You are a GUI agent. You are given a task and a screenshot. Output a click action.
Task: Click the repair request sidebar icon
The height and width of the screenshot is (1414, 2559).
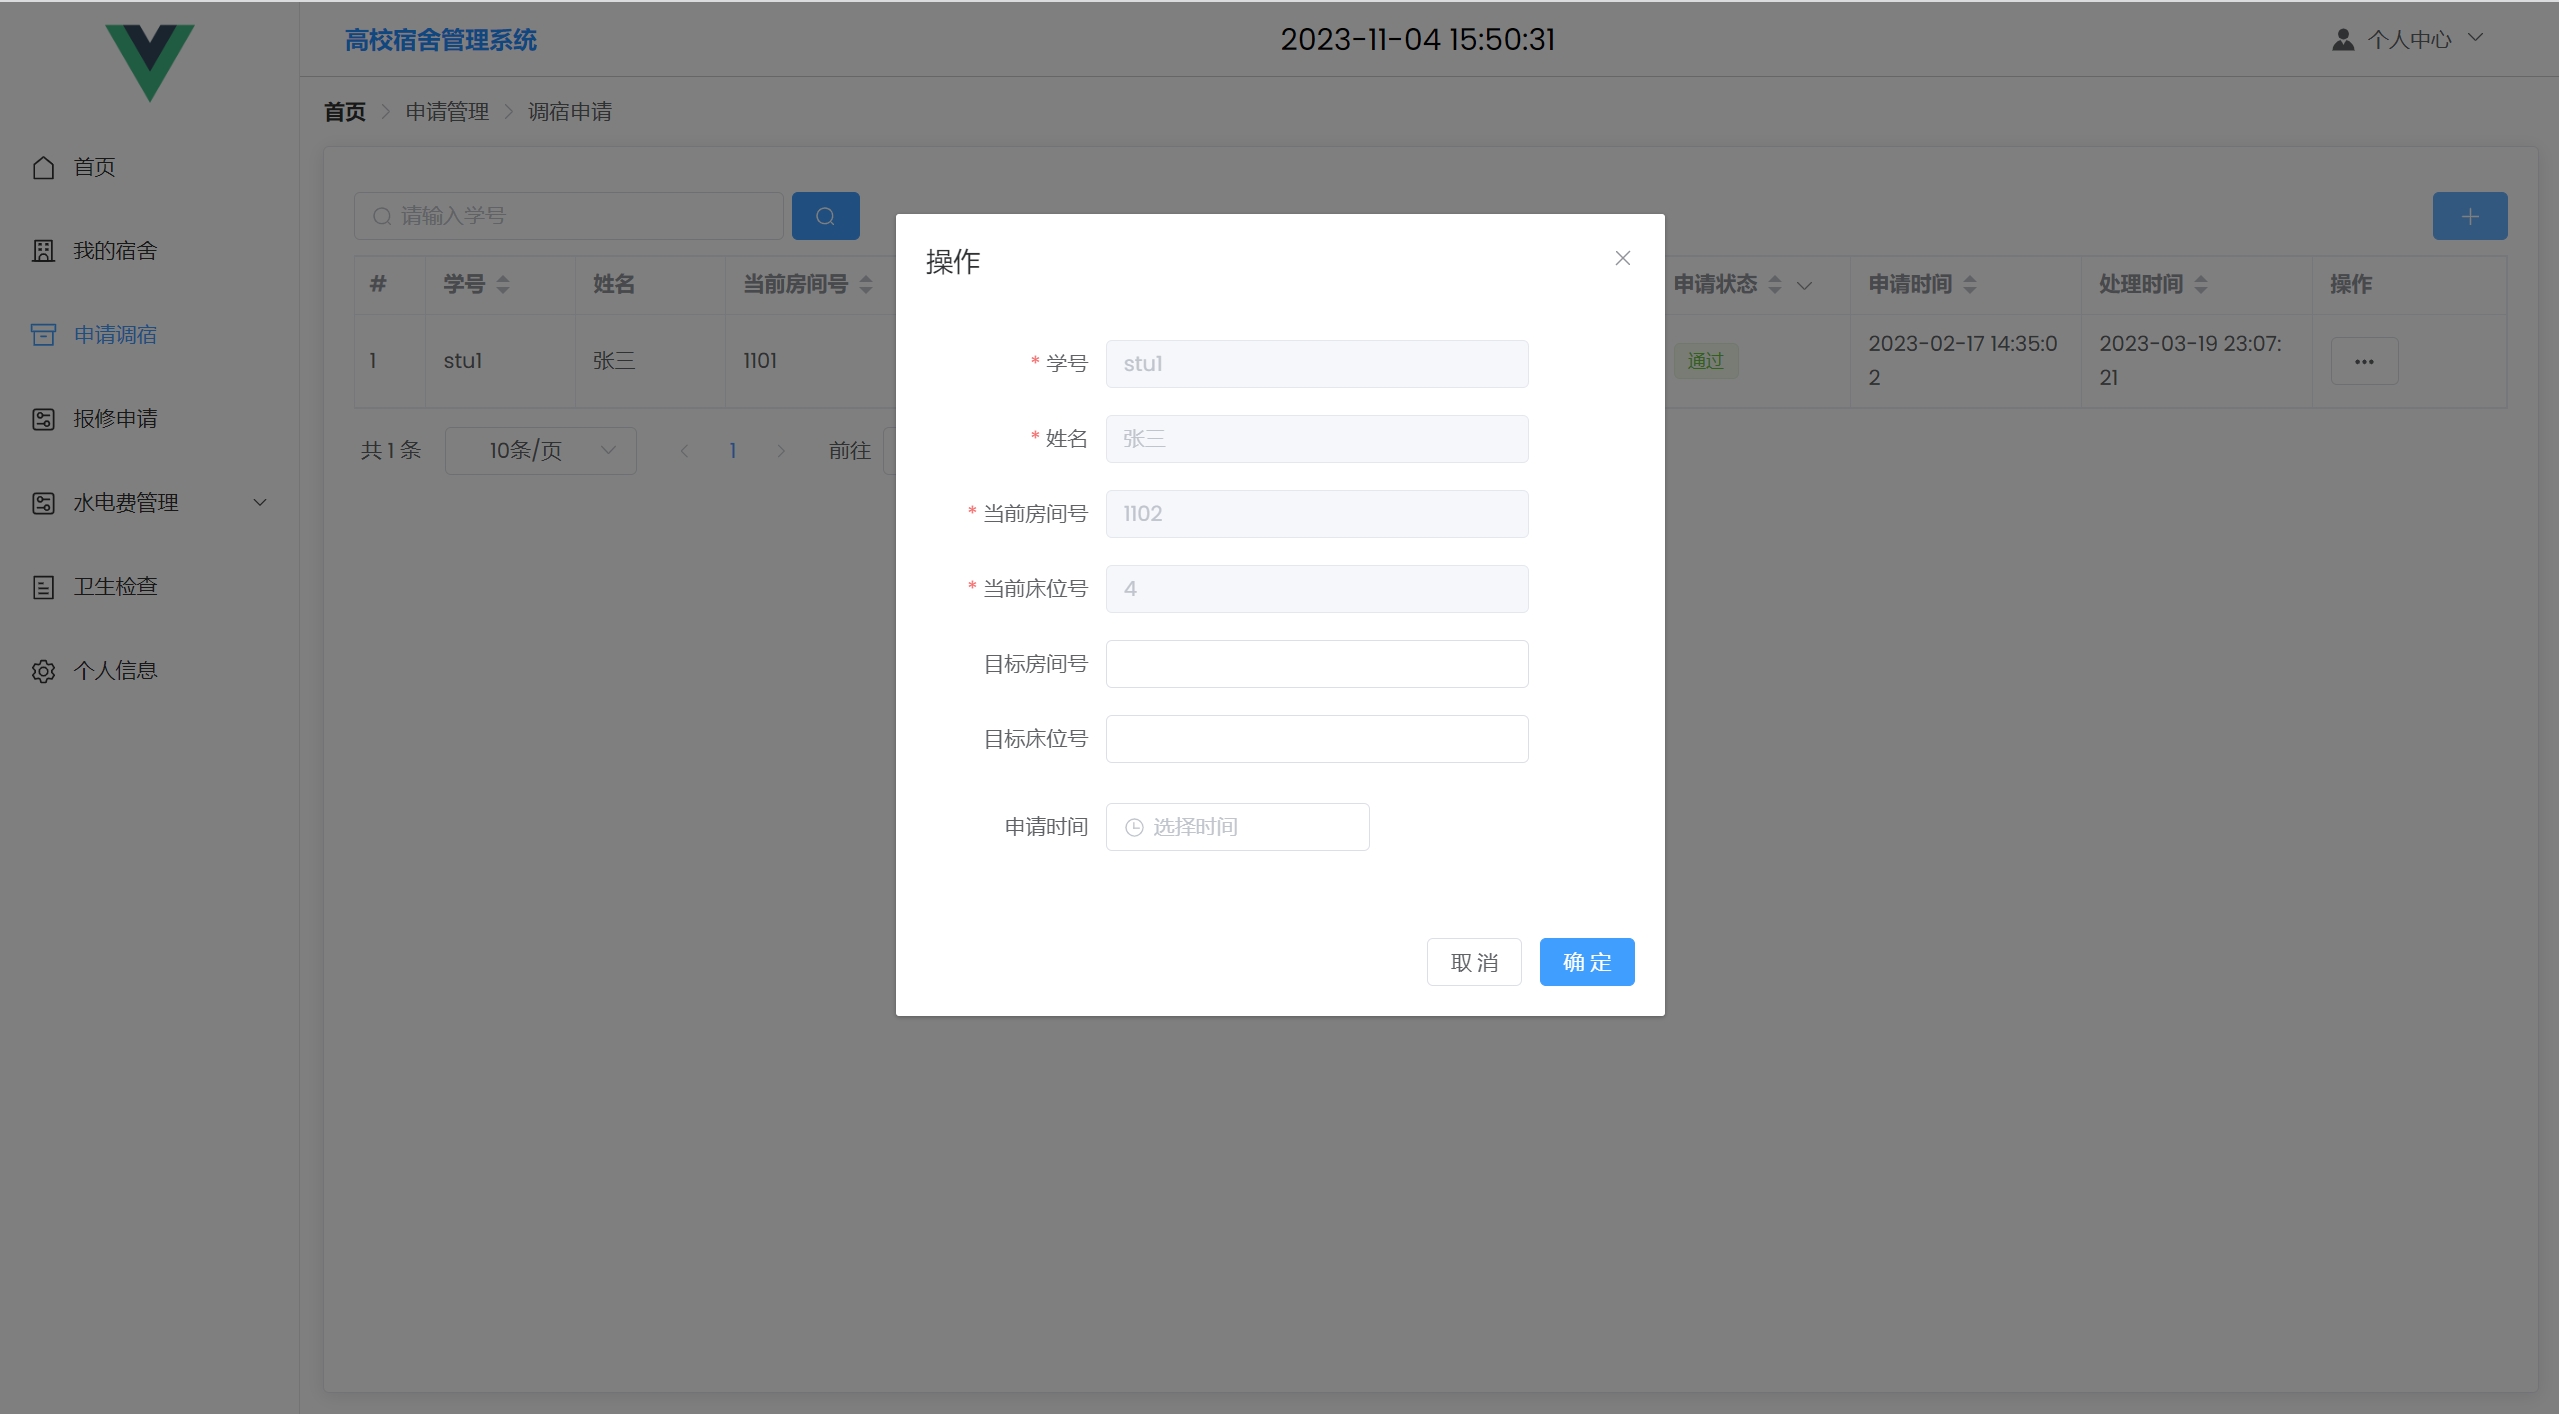pyautogui.click(x=43, y=419)
